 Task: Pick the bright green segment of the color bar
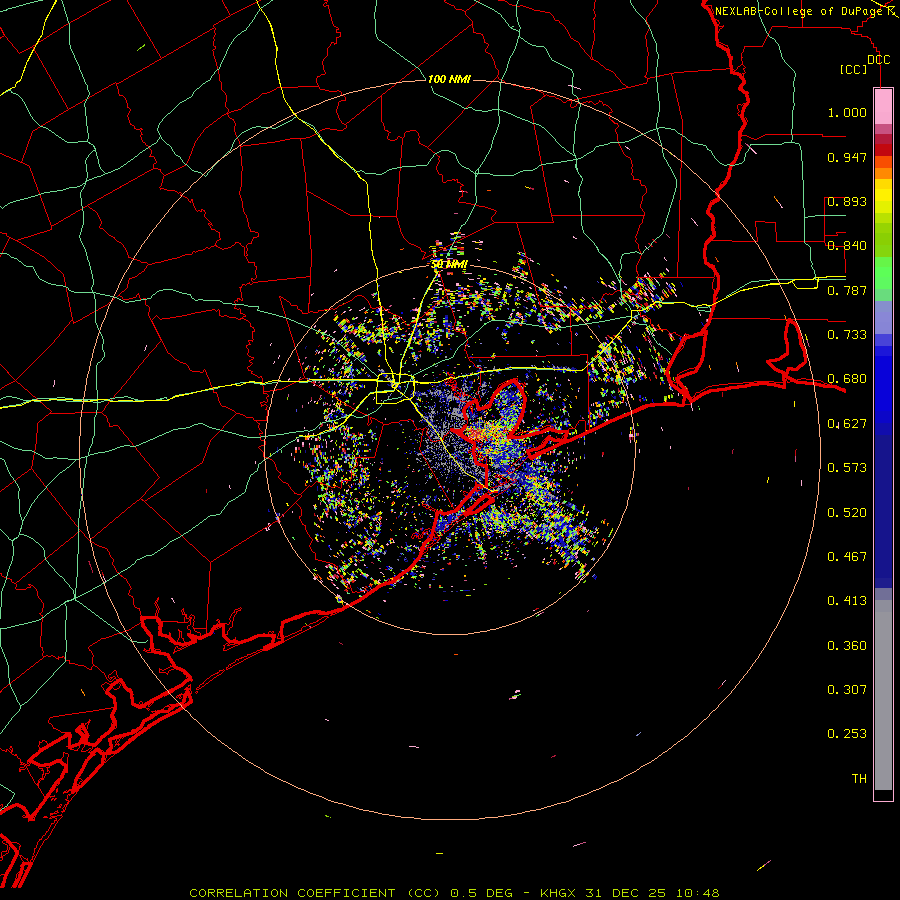click(883, 273)
